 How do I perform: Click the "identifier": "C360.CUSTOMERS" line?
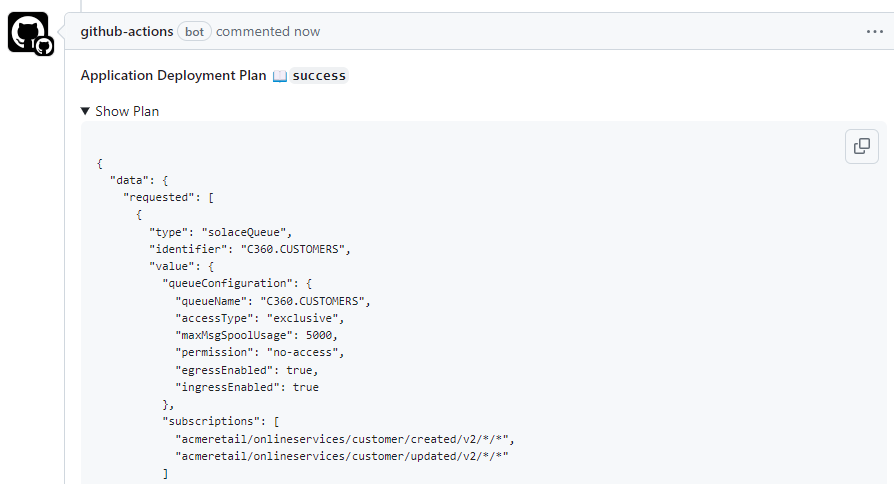[250, 249]
